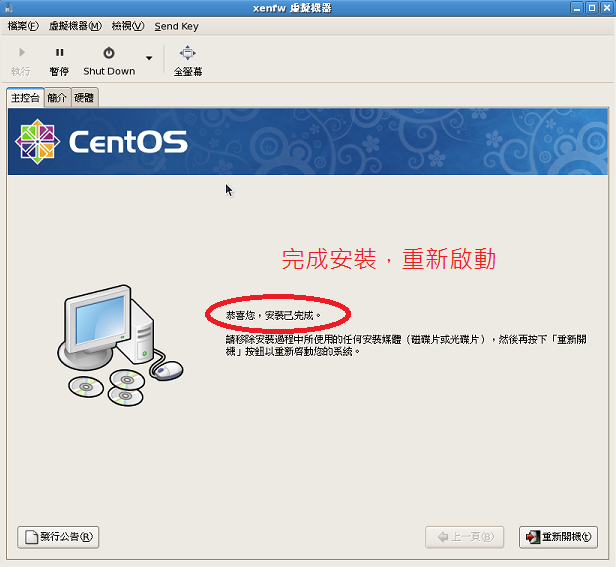616x567 pixels.
Task: Click the CentOS logo in banner
Action: (101, 141)
